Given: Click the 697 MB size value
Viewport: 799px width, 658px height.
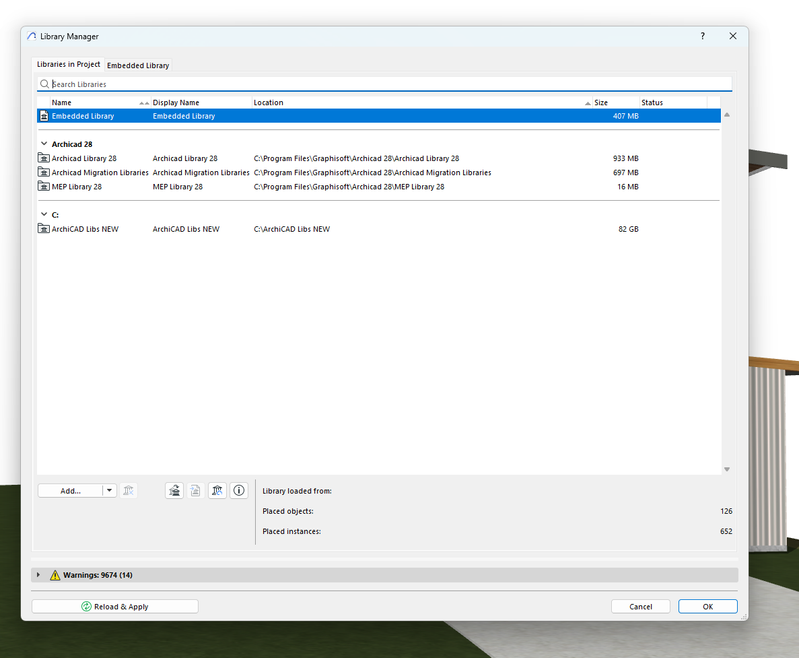Looking at the screenshot, I should pyautogui.click(x=626, y=173).
